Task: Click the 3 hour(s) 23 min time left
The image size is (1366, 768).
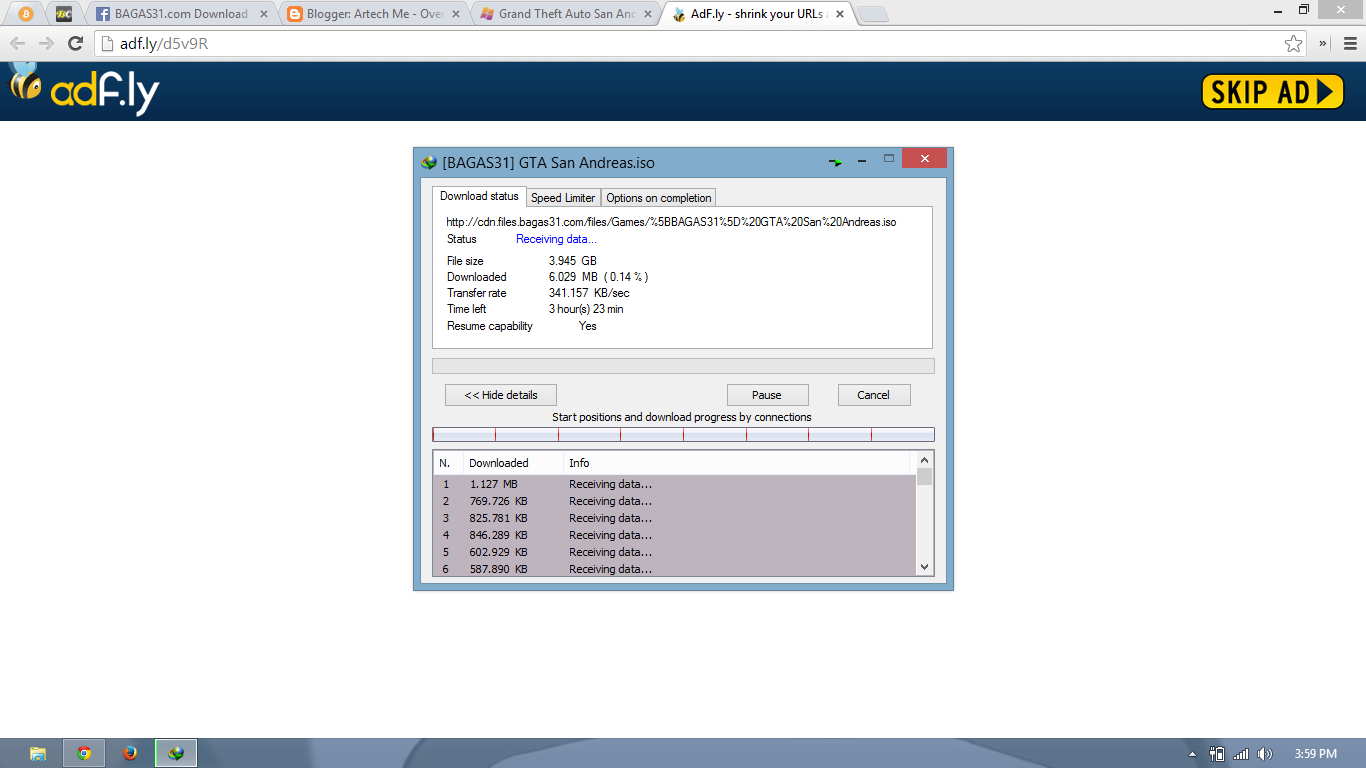Action: click(x=586, y=309)
